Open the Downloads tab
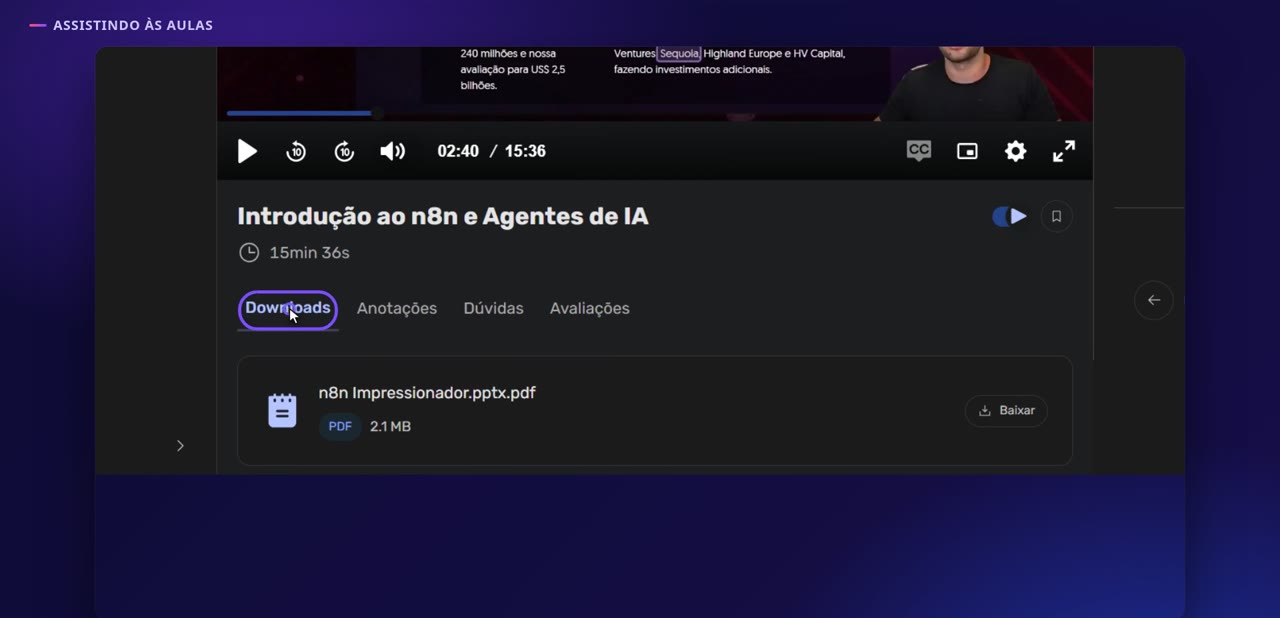Viewport: 1280px width, 618px height. pyautogui.click(x=288, y=308)
